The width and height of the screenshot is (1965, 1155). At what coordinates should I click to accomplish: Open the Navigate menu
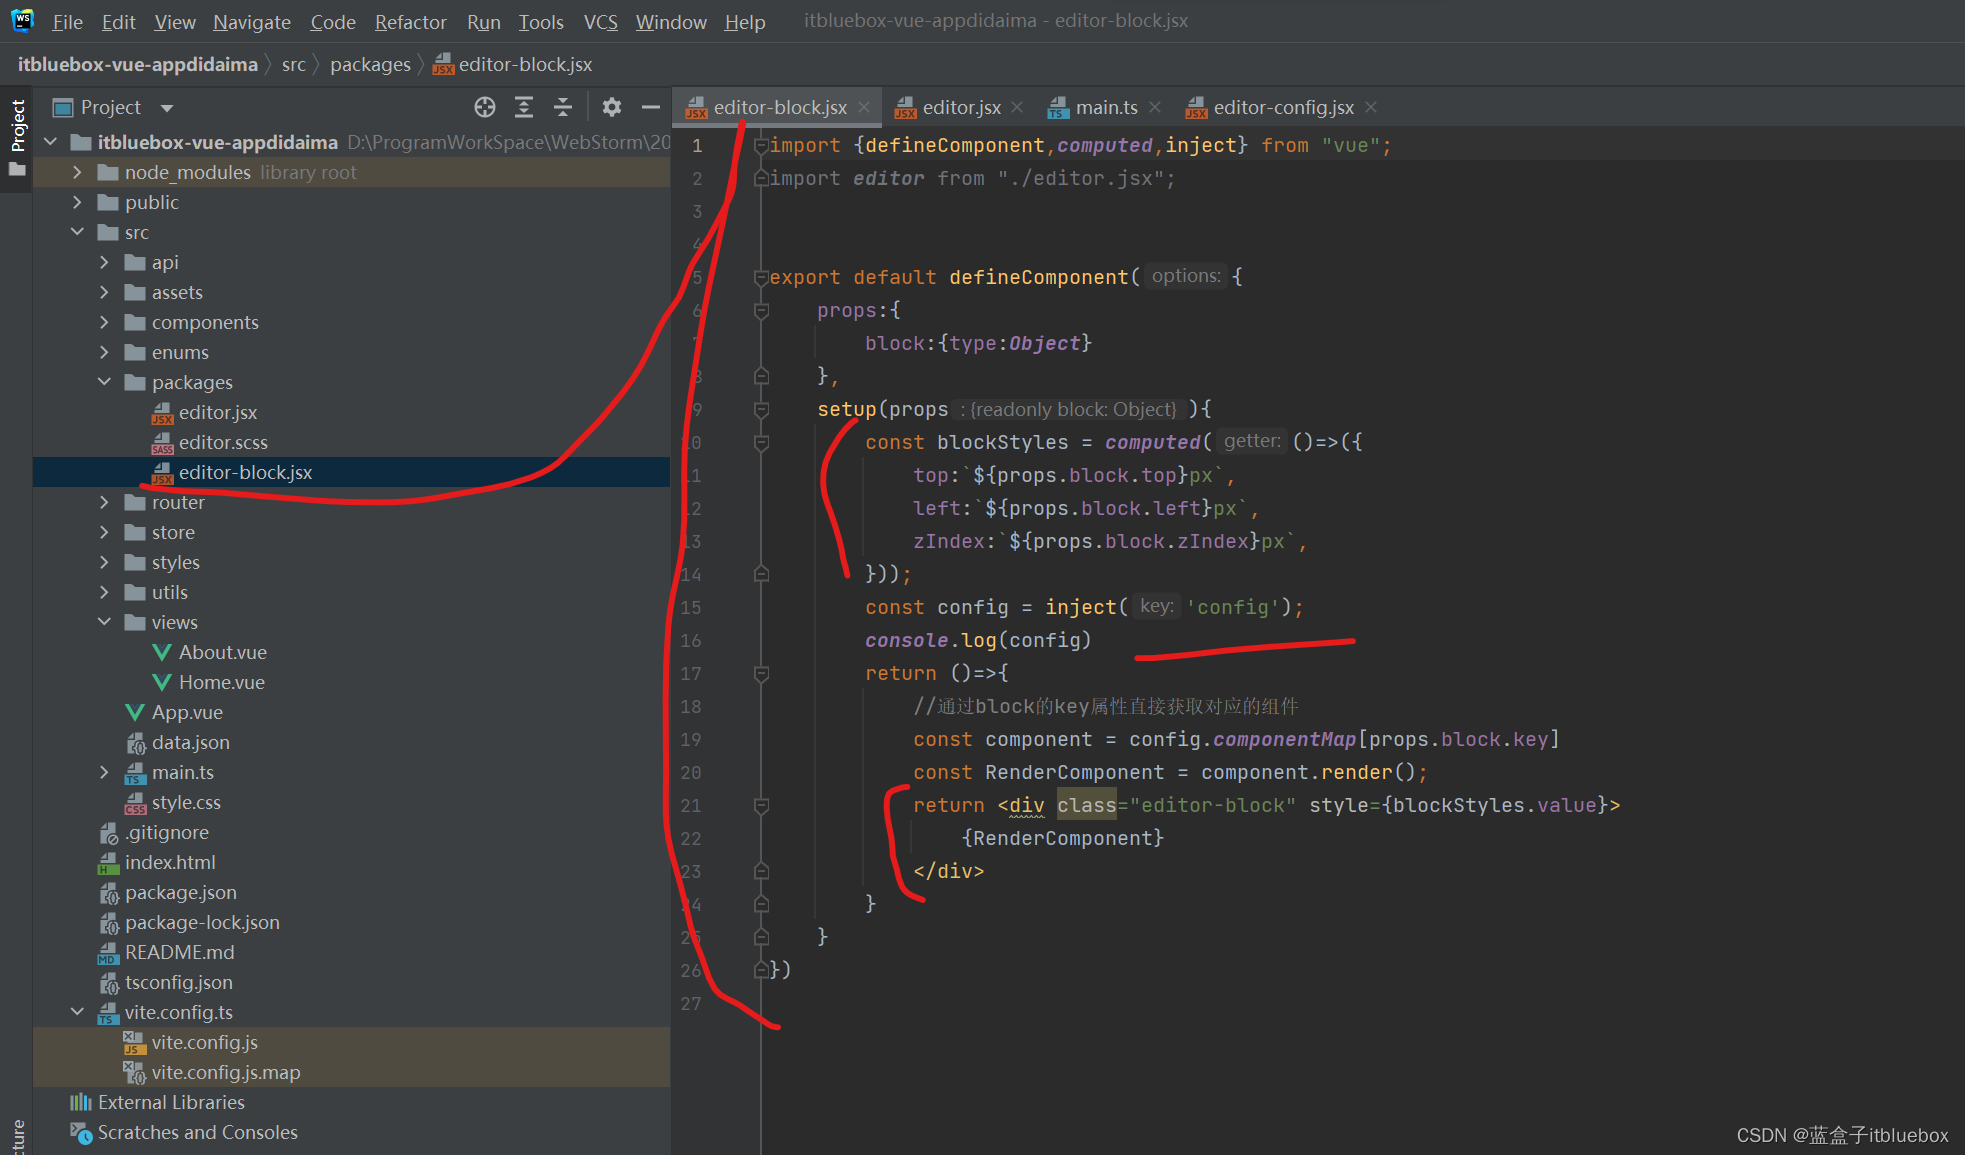[252, 21]
